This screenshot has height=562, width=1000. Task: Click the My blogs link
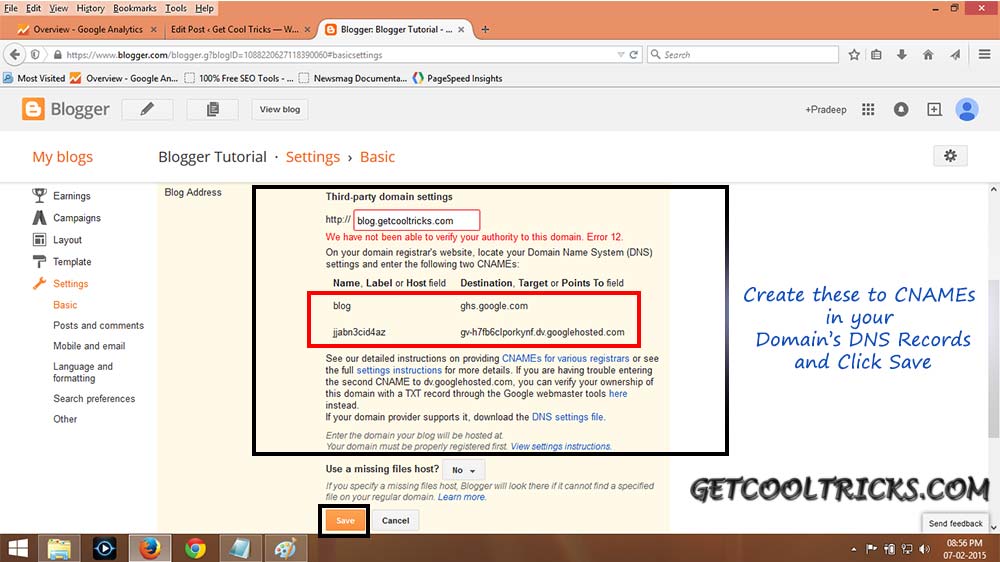[62, 157]
